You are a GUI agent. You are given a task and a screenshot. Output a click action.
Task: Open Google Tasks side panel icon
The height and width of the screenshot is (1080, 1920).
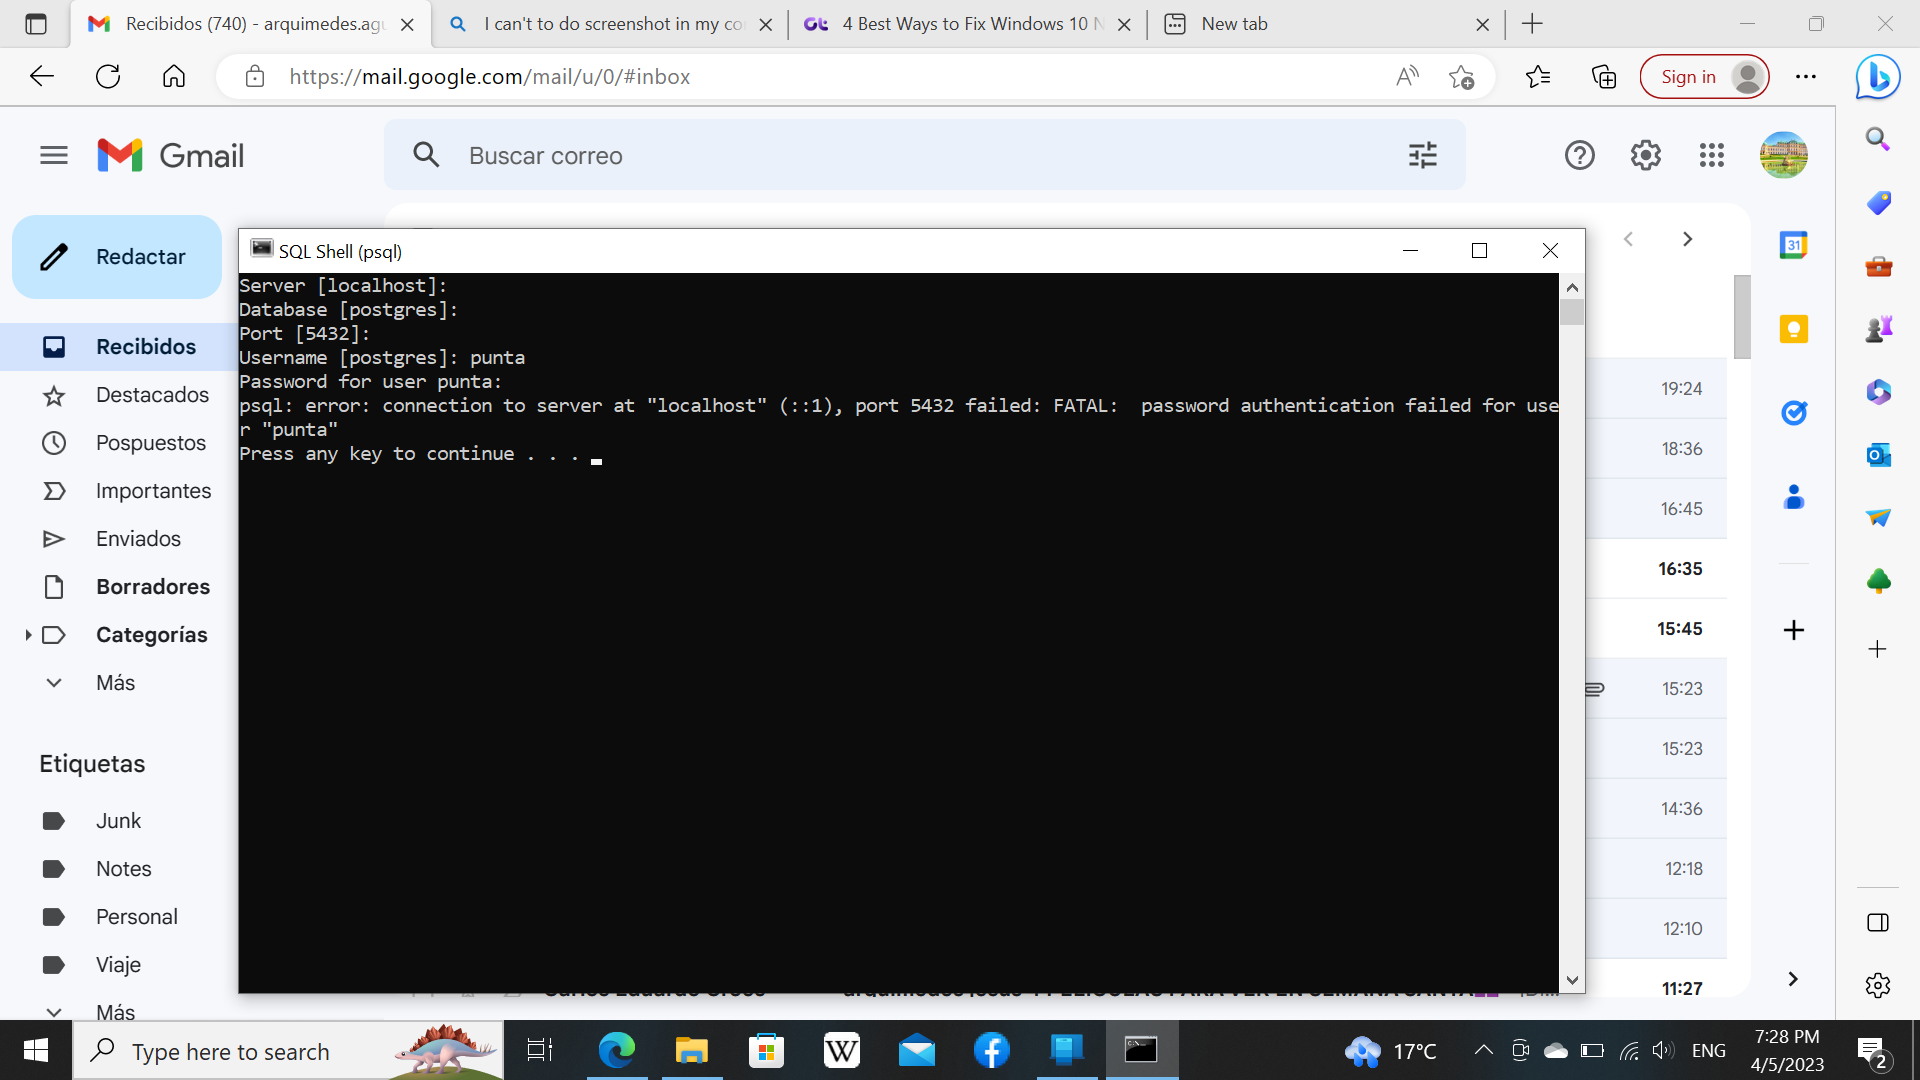[x=1793, y=412]
